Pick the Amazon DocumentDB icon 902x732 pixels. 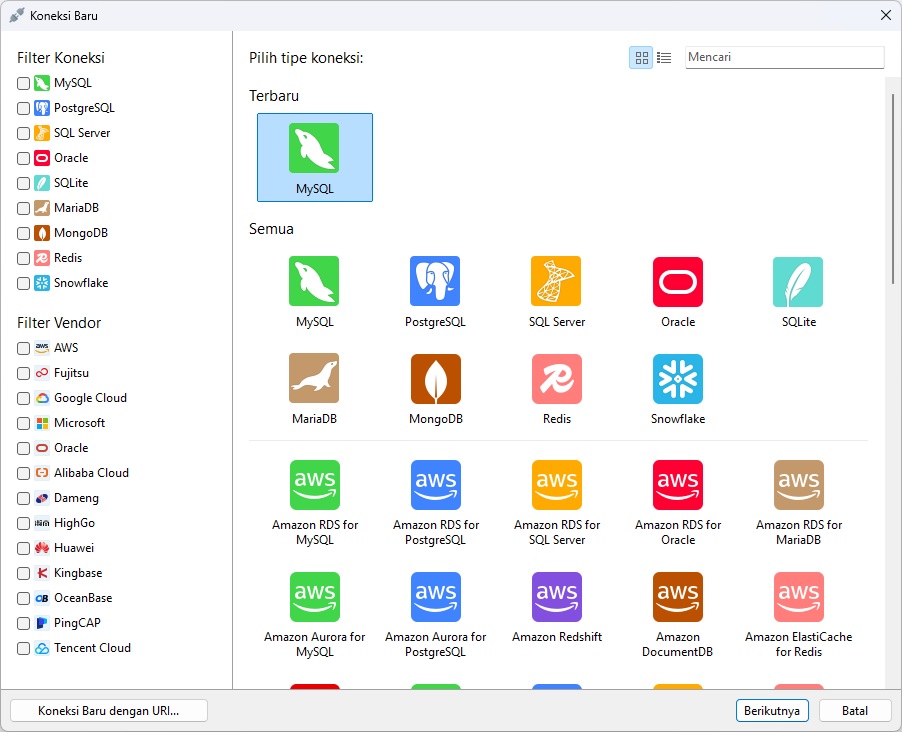pyautogui.click(x=678, y=597)
